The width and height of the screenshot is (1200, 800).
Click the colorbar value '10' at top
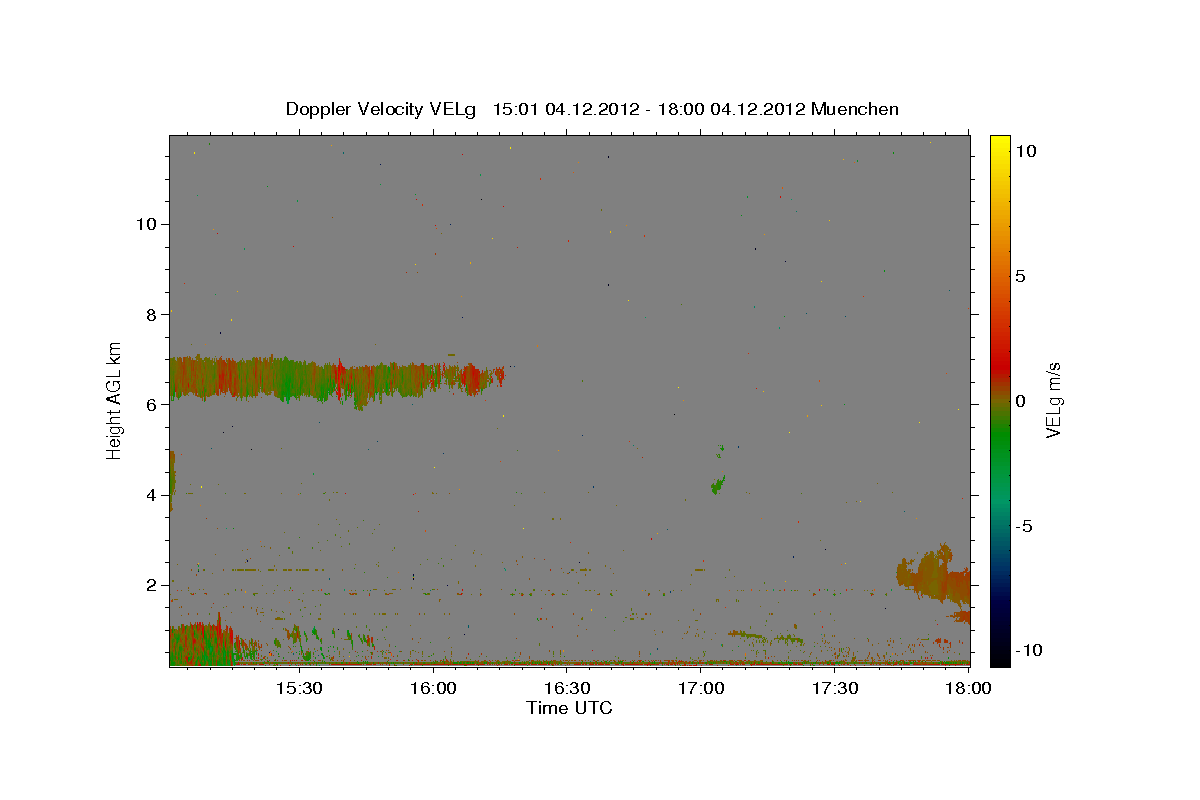pyautogui.click(x=1026, y=151)
